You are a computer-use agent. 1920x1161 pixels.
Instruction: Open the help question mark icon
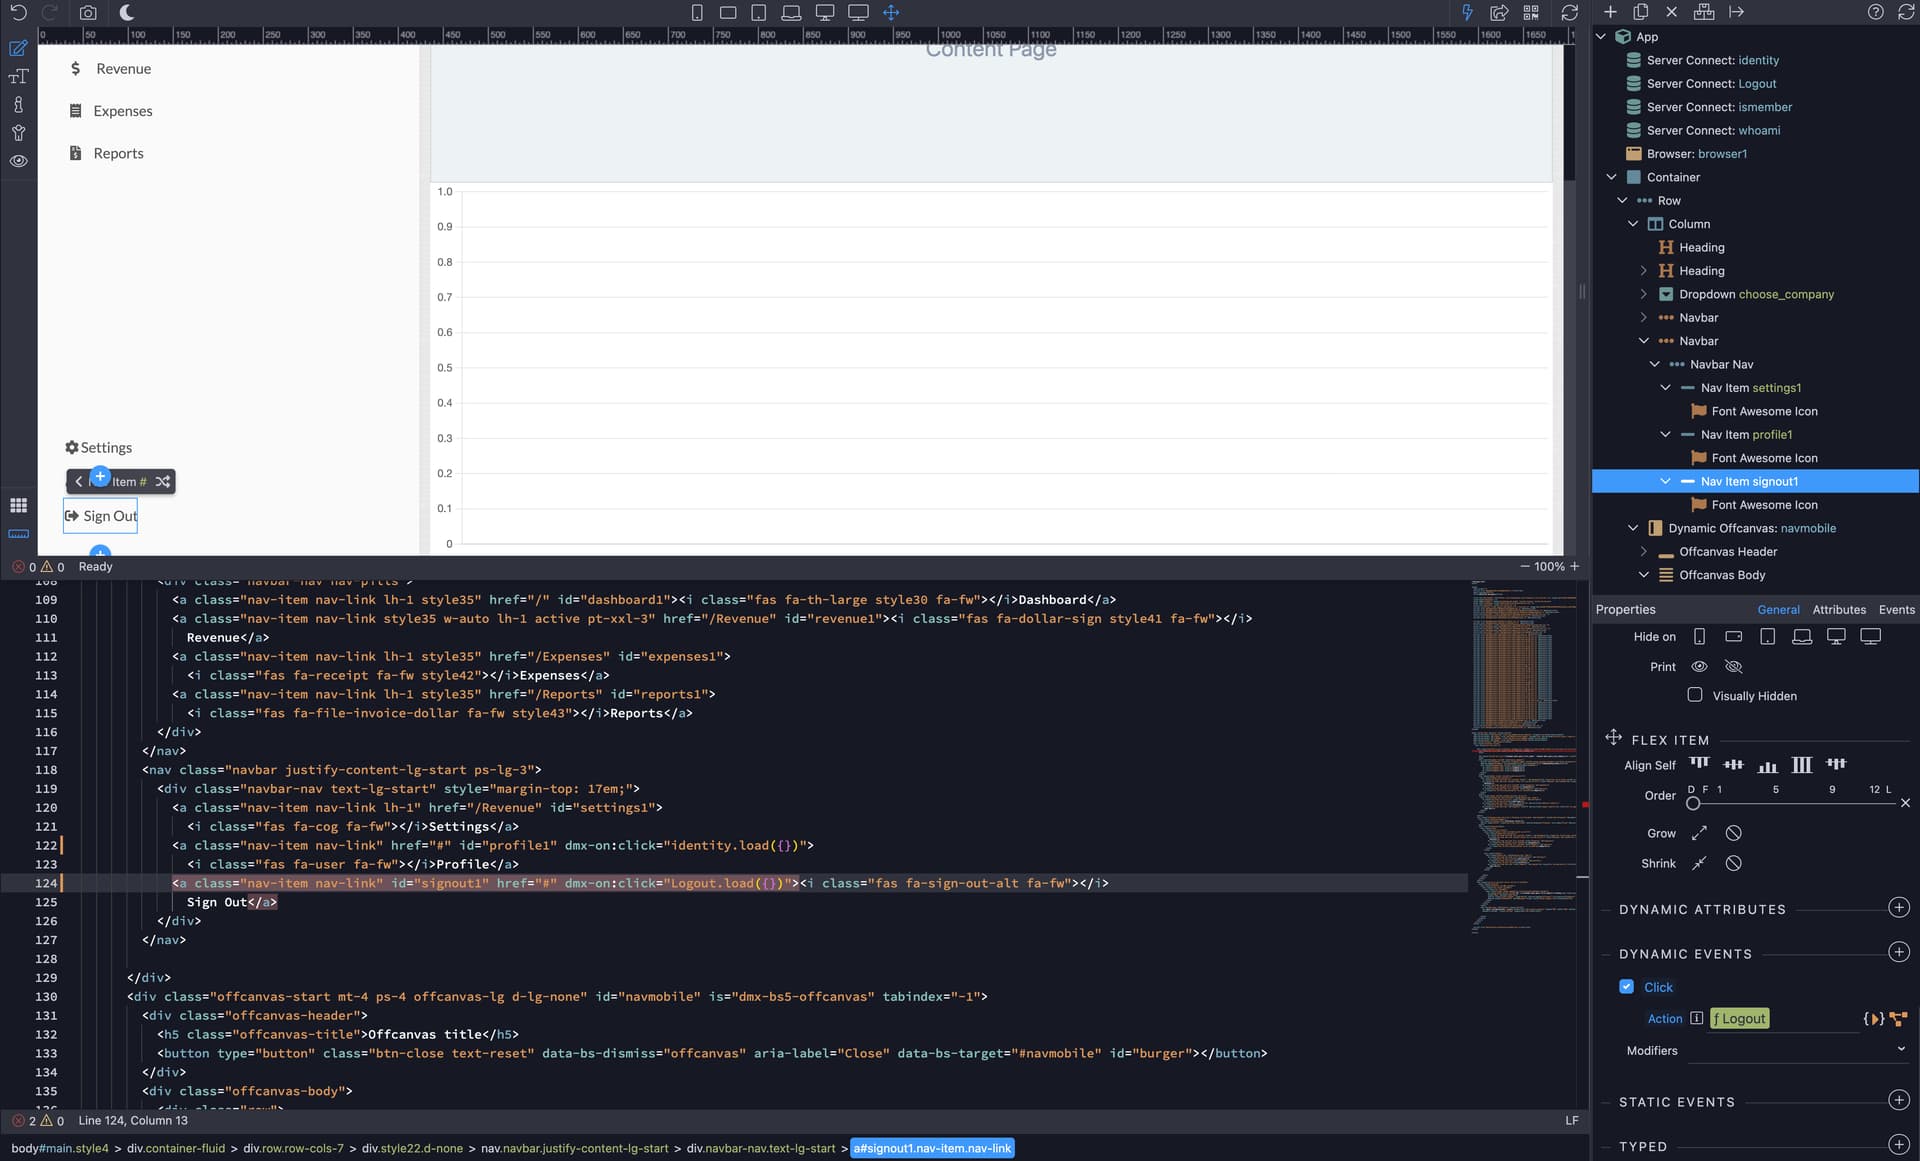1875,12
